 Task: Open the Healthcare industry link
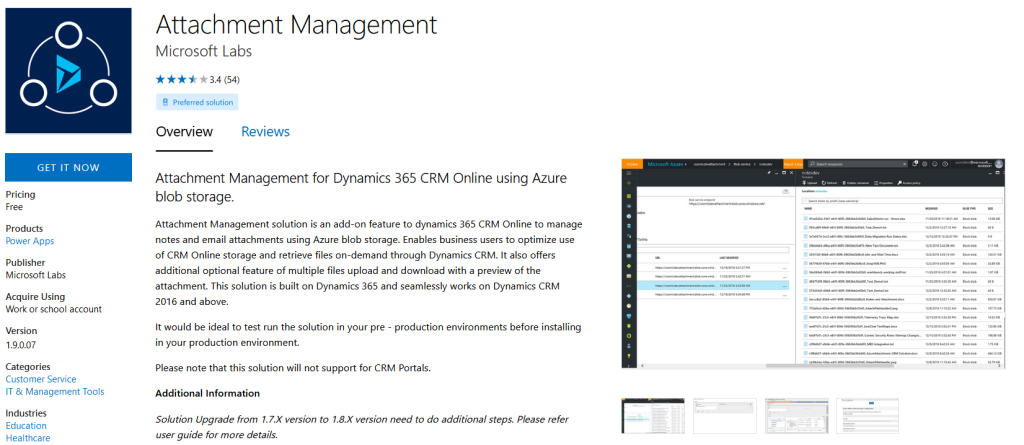pyautogui.click(x=28, y=438)
